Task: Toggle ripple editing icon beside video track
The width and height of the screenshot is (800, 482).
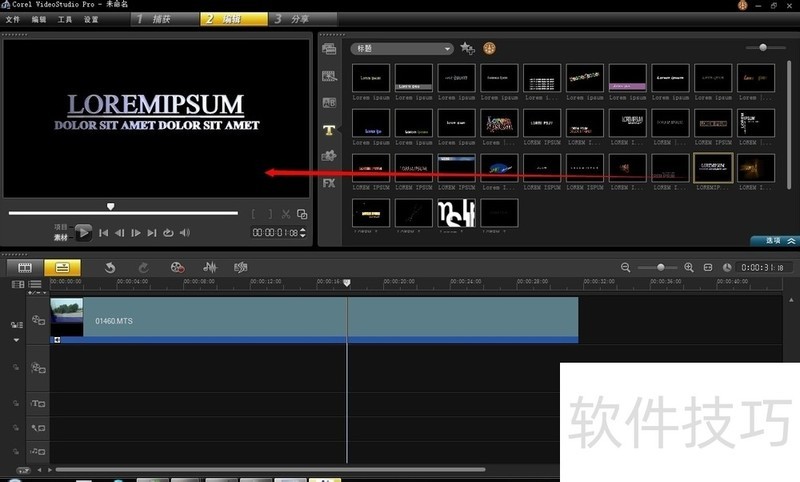Action: point(16,325)
